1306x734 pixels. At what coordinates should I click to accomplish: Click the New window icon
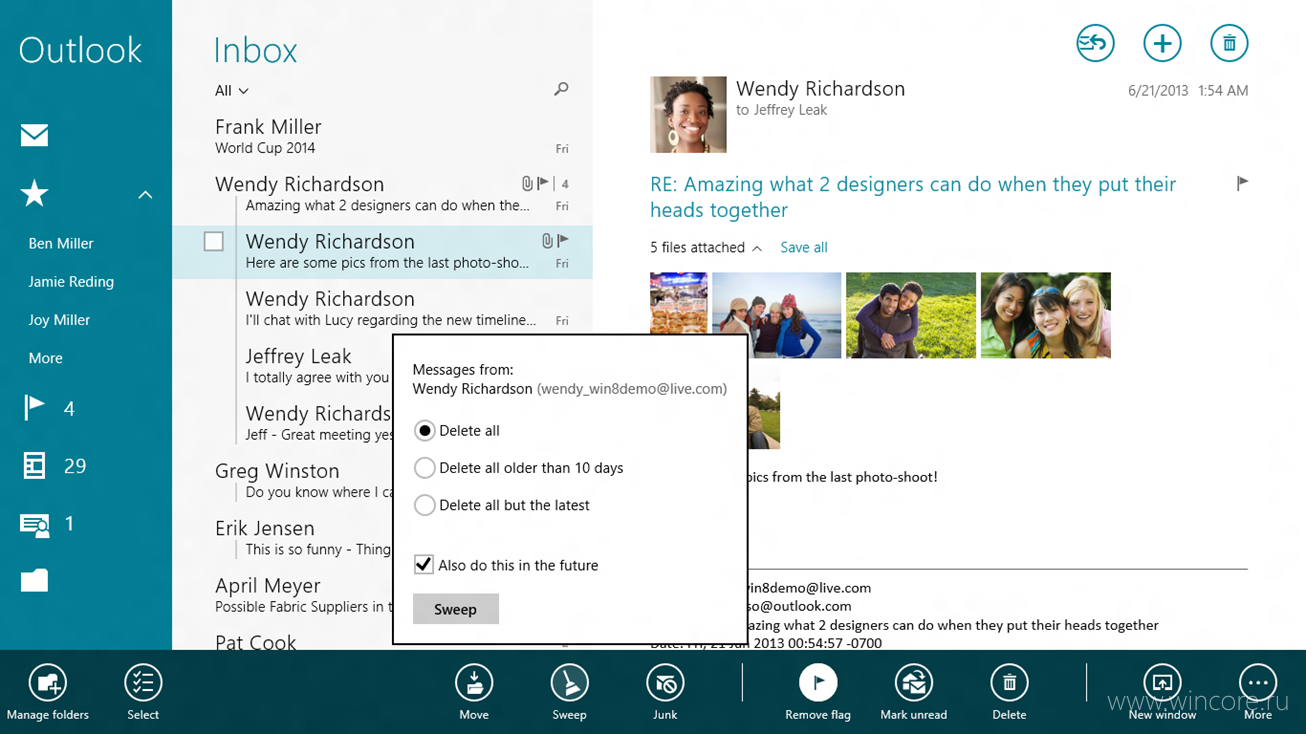(1162, 683)
